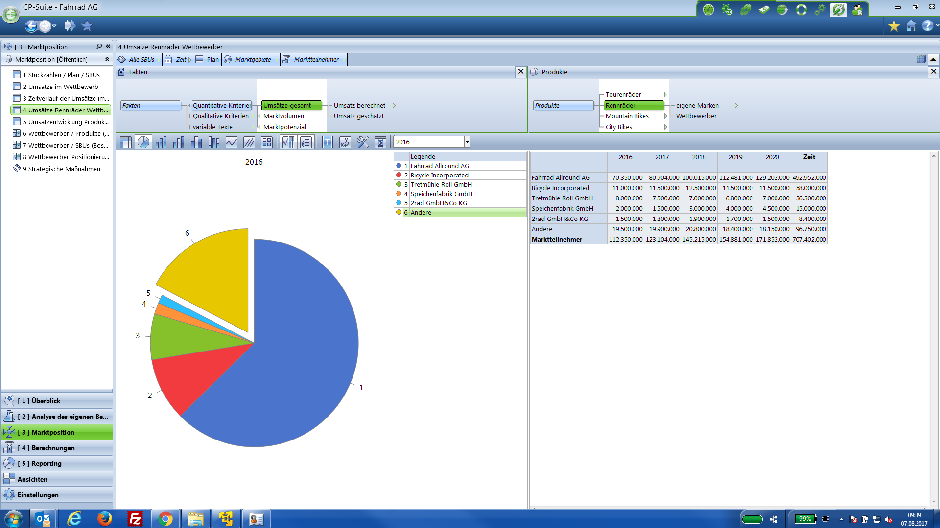Collapse the Marktposition (Öffentlich) section
940x528 pixels.
click(x=107, y=59)
